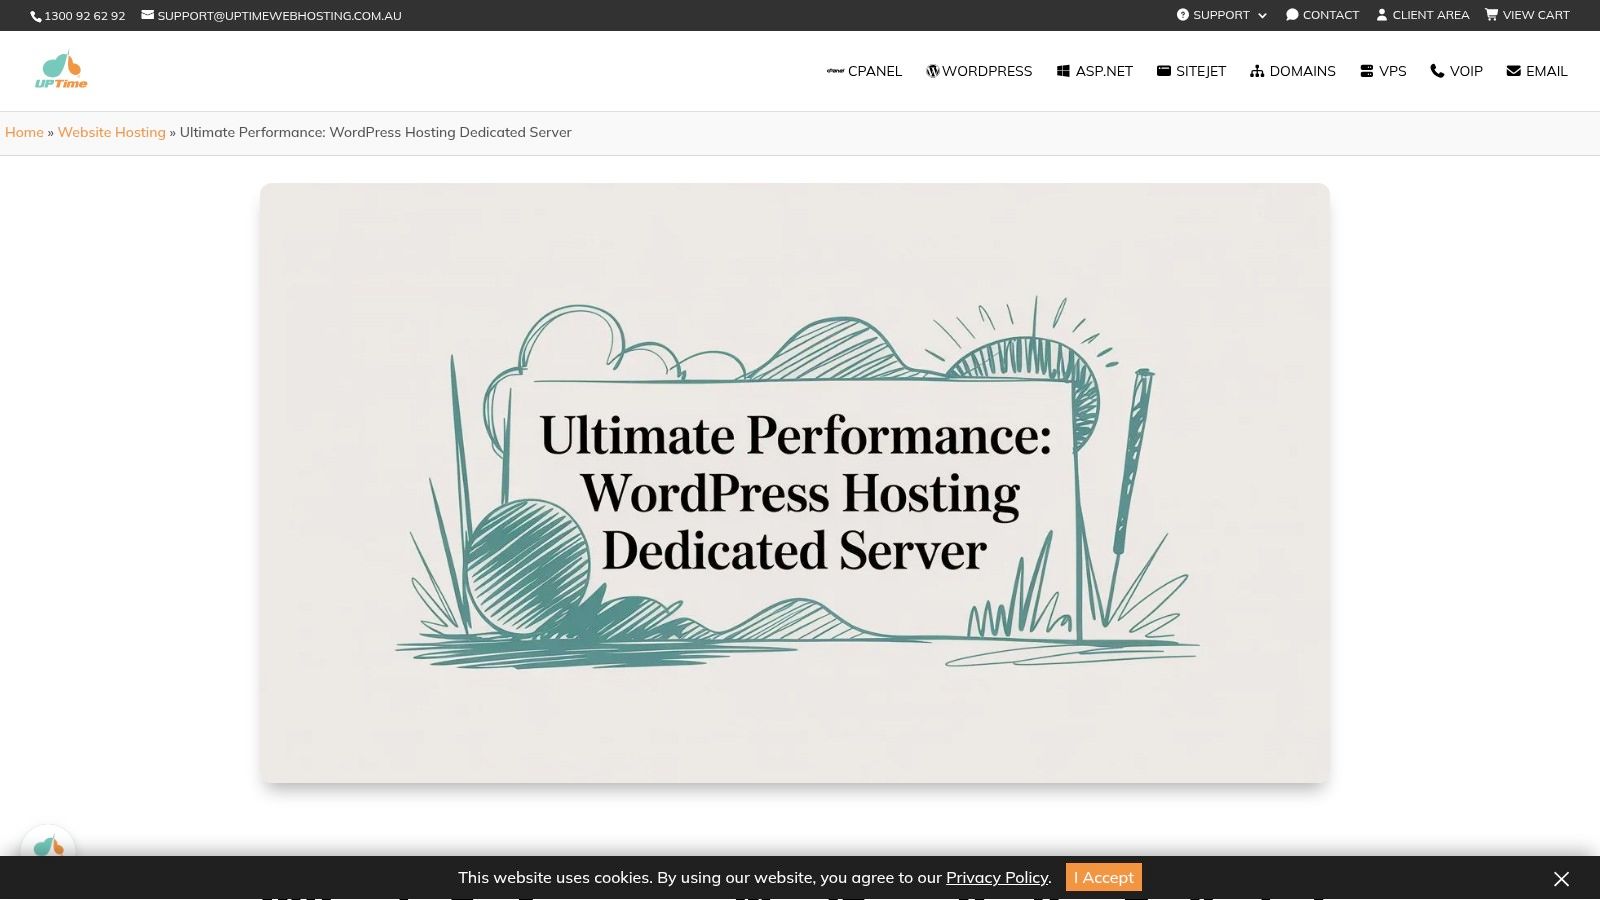Click the shopping cart icon

tap(1491, 15)
